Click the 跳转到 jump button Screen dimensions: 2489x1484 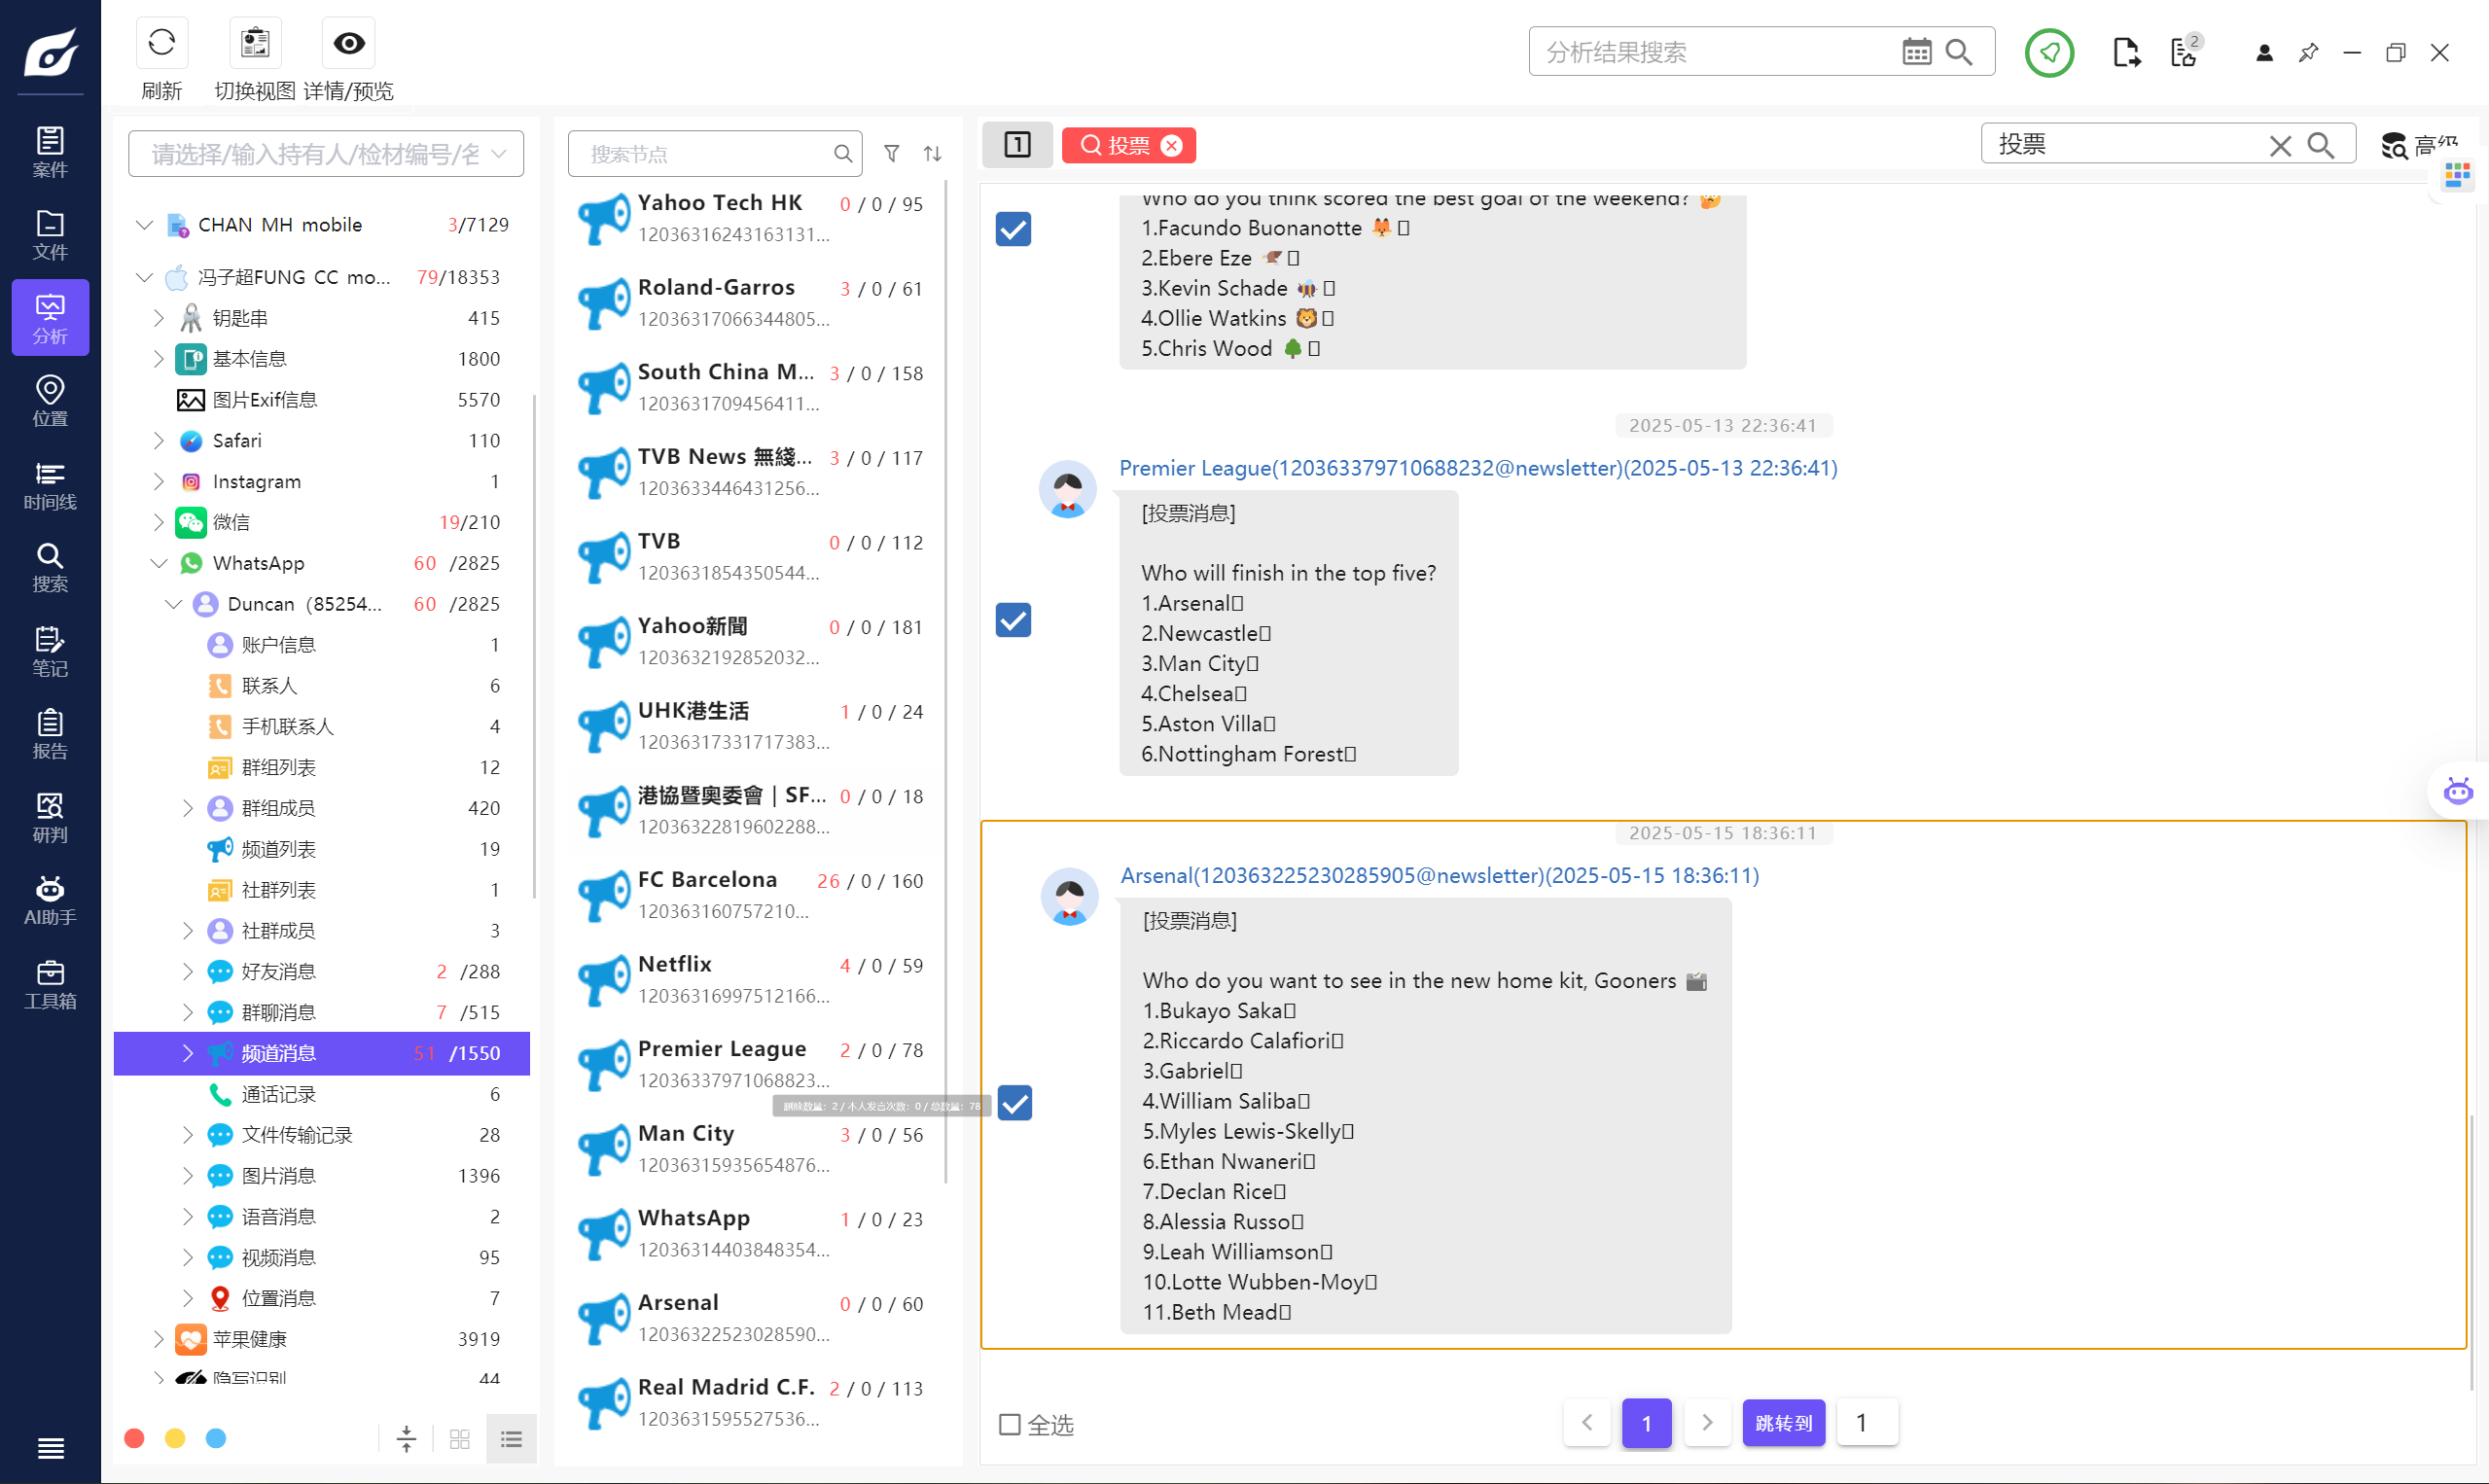[x=1783, y=1422]
